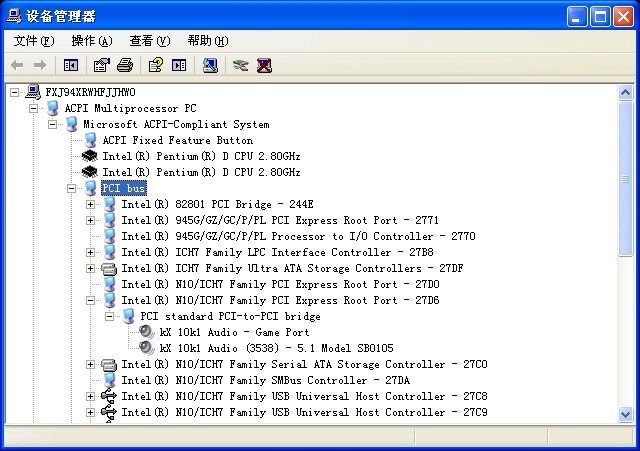The width and height of the screenshot is (640, 451).
Task: Click the Back arrow toolbar icon
Action: pos(18,65)
